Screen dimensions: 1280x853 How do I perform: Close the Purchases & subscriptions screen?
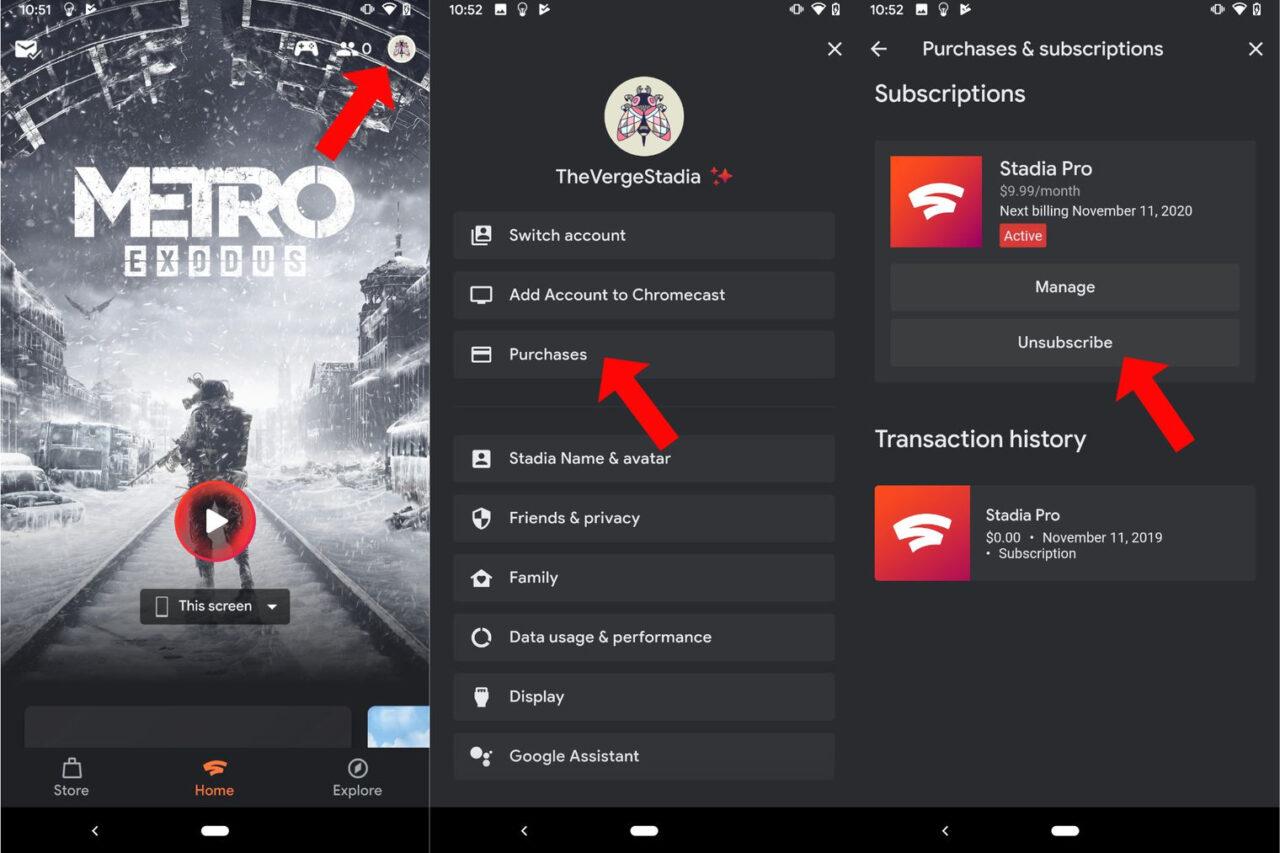coord(1256,49)
